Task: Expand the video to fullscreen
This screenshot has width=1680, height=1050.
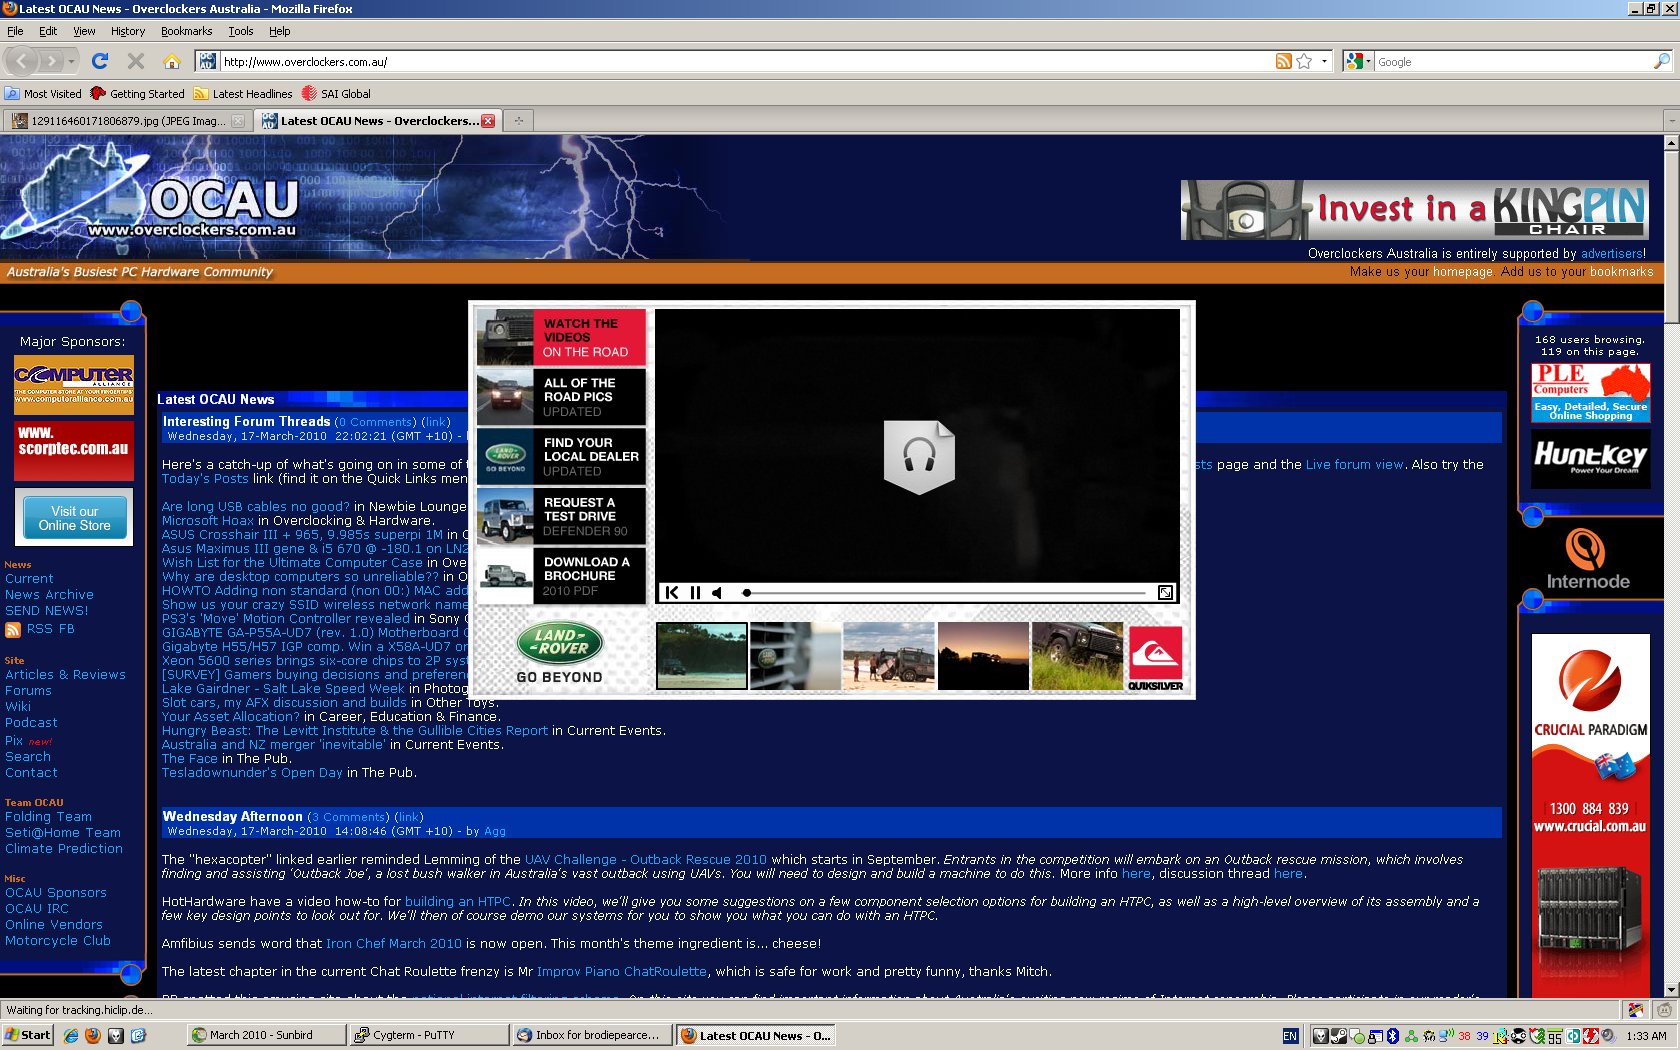Action: tap(1165, 593)
